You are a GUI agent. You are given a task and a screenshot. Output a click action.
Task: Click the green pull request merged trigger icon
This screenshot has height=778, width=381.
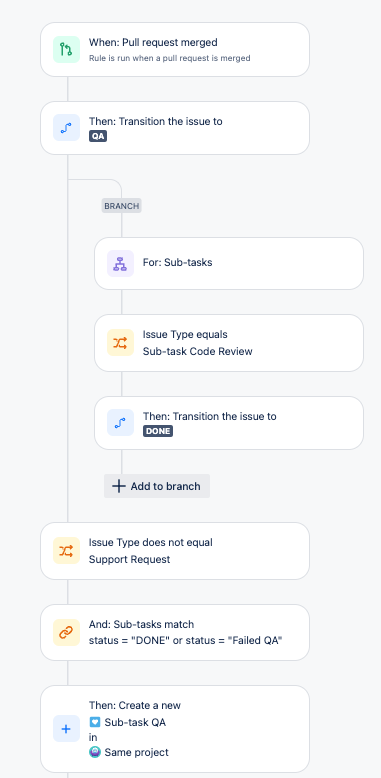tap(66, 50)
